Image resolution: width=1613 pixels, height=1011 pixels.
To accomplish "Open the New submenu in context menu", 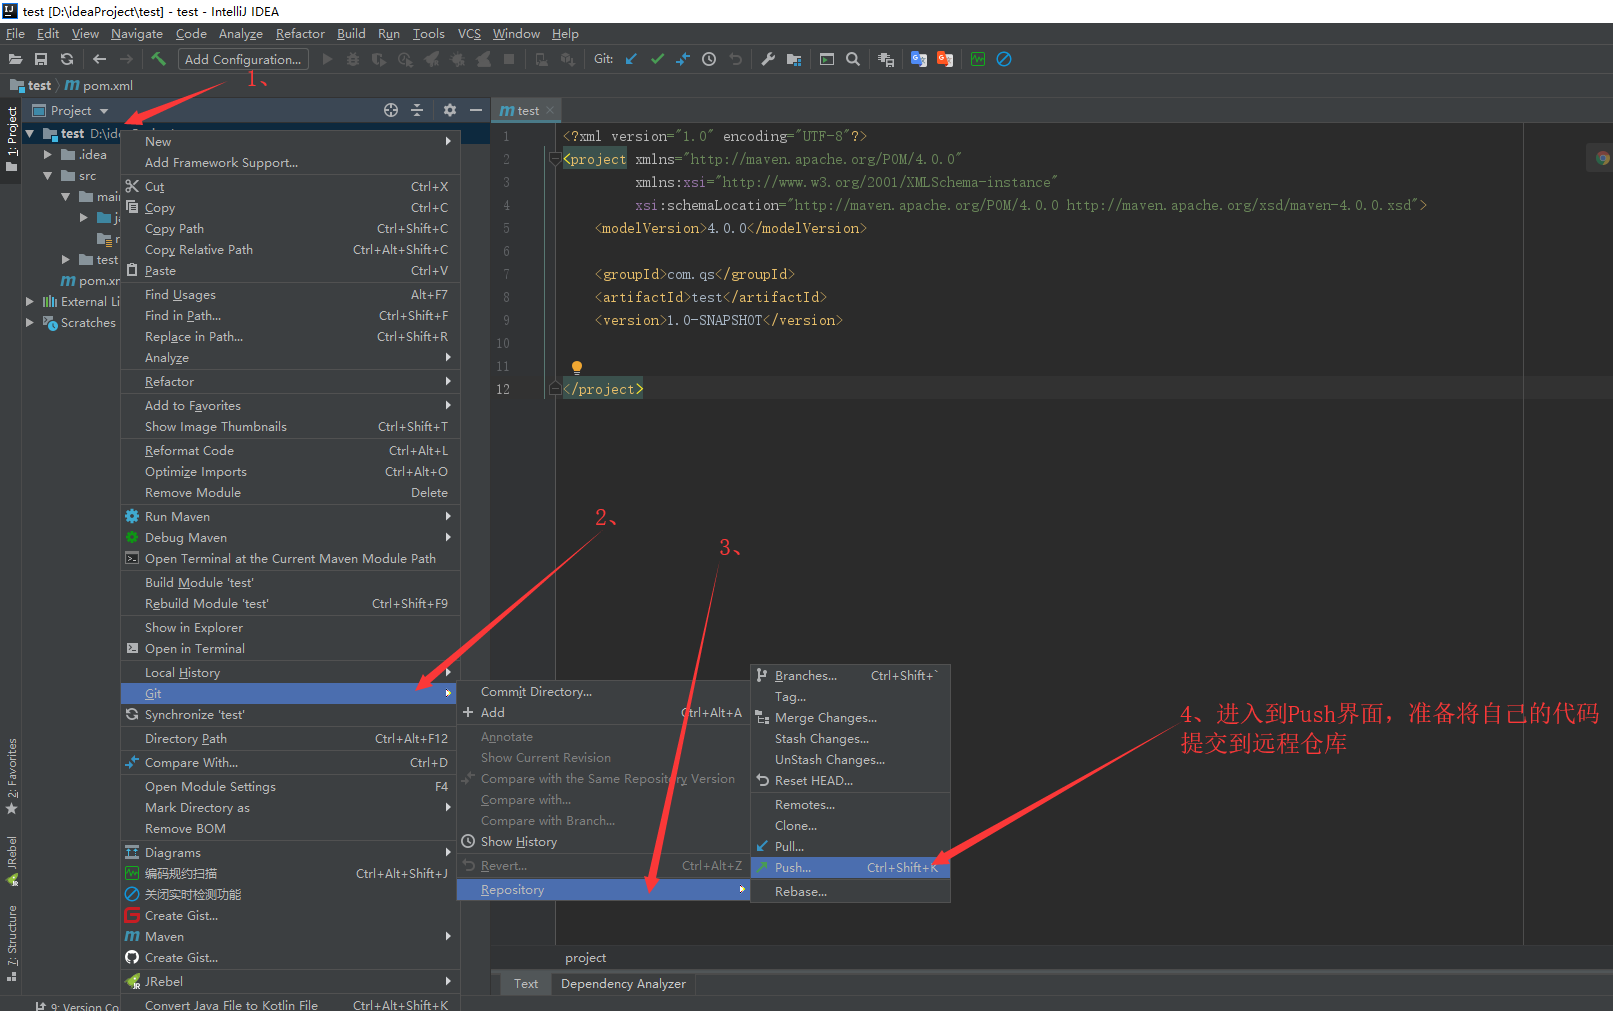I will click(x=290, y=142).
